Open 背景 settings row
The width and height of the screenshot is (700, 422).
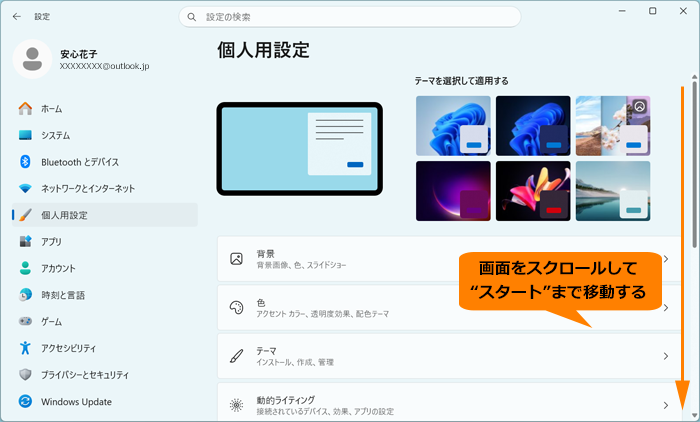point(449,259)
